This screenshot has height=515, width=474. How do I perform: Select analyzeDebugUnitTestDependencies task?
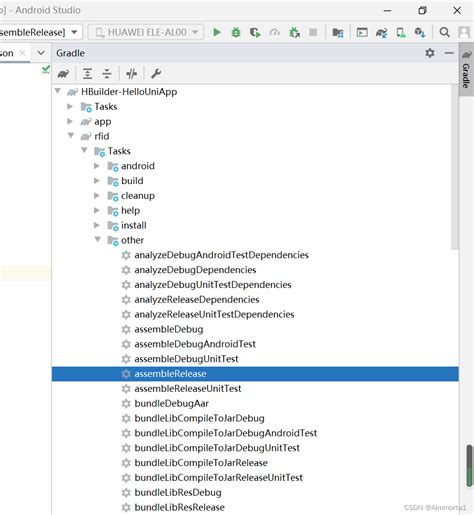pos(213,285)
